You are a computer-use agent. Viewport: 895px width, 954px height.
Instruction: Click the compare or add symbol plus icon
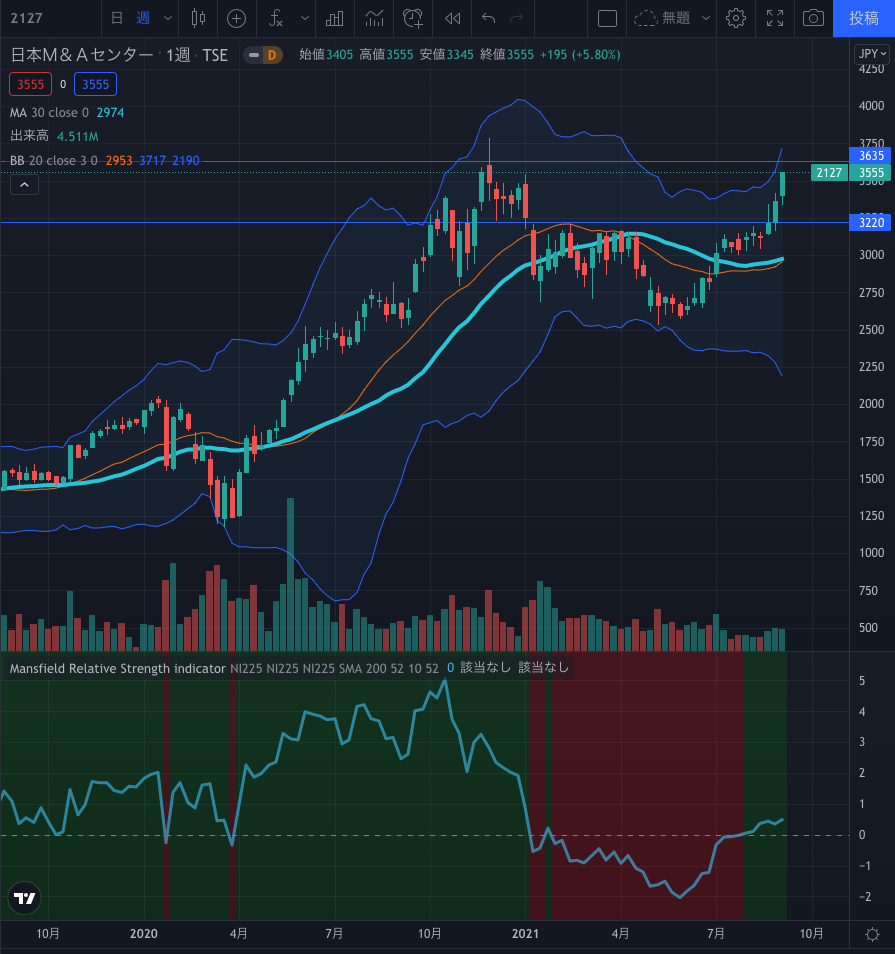[236, 18]
